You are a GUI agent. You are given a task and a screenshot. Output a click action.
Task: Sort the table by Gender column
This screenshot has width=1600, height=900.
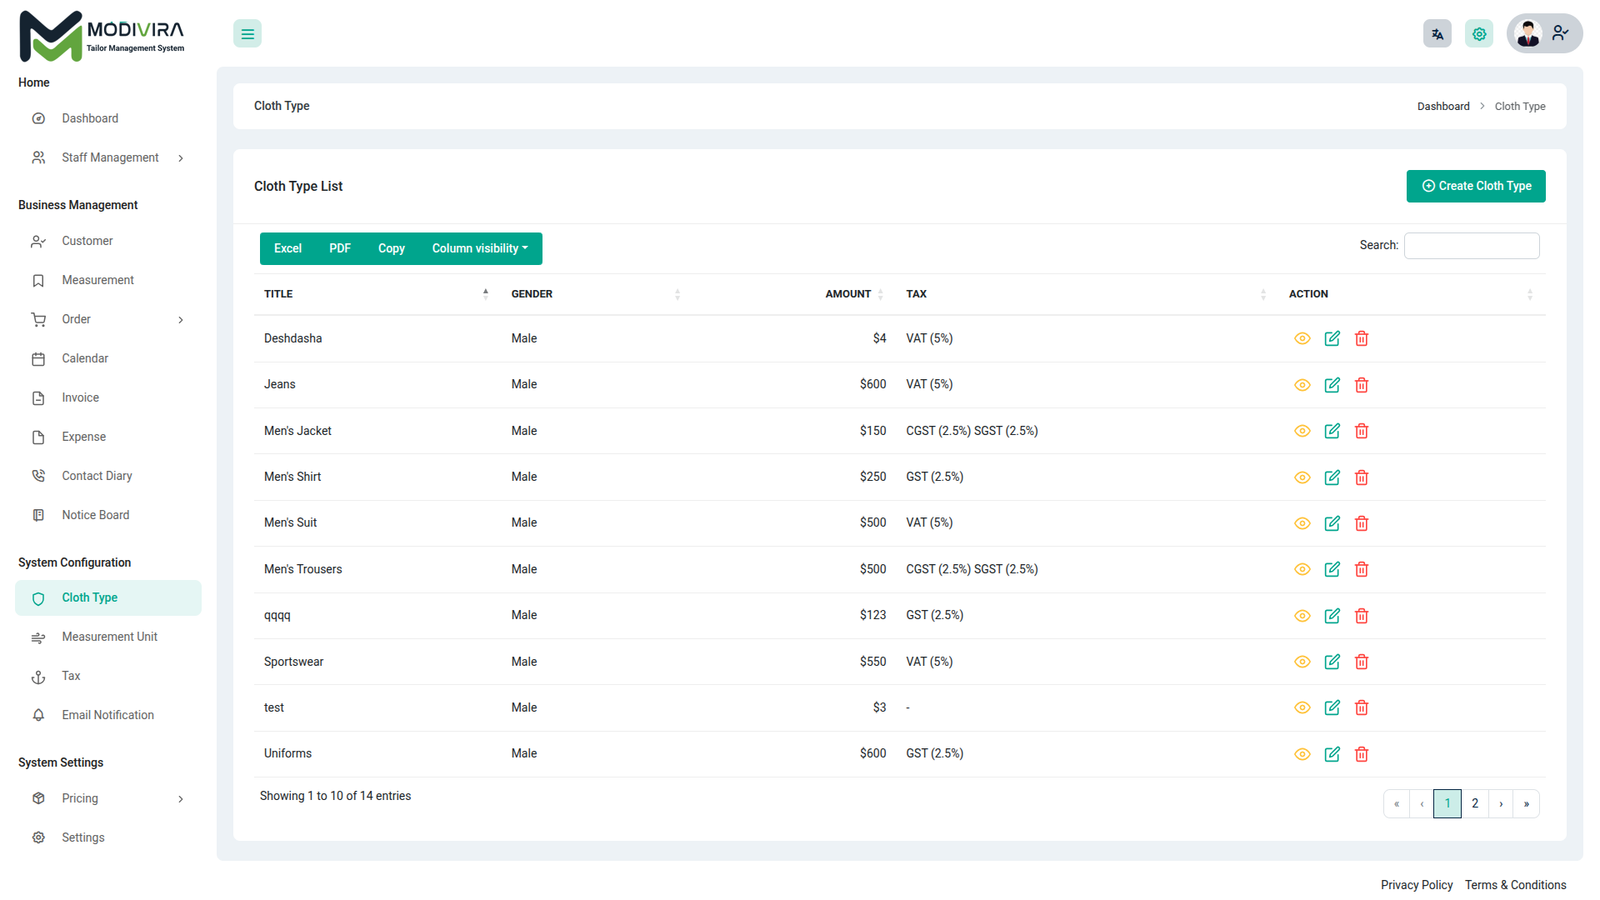tap(596, 294)
